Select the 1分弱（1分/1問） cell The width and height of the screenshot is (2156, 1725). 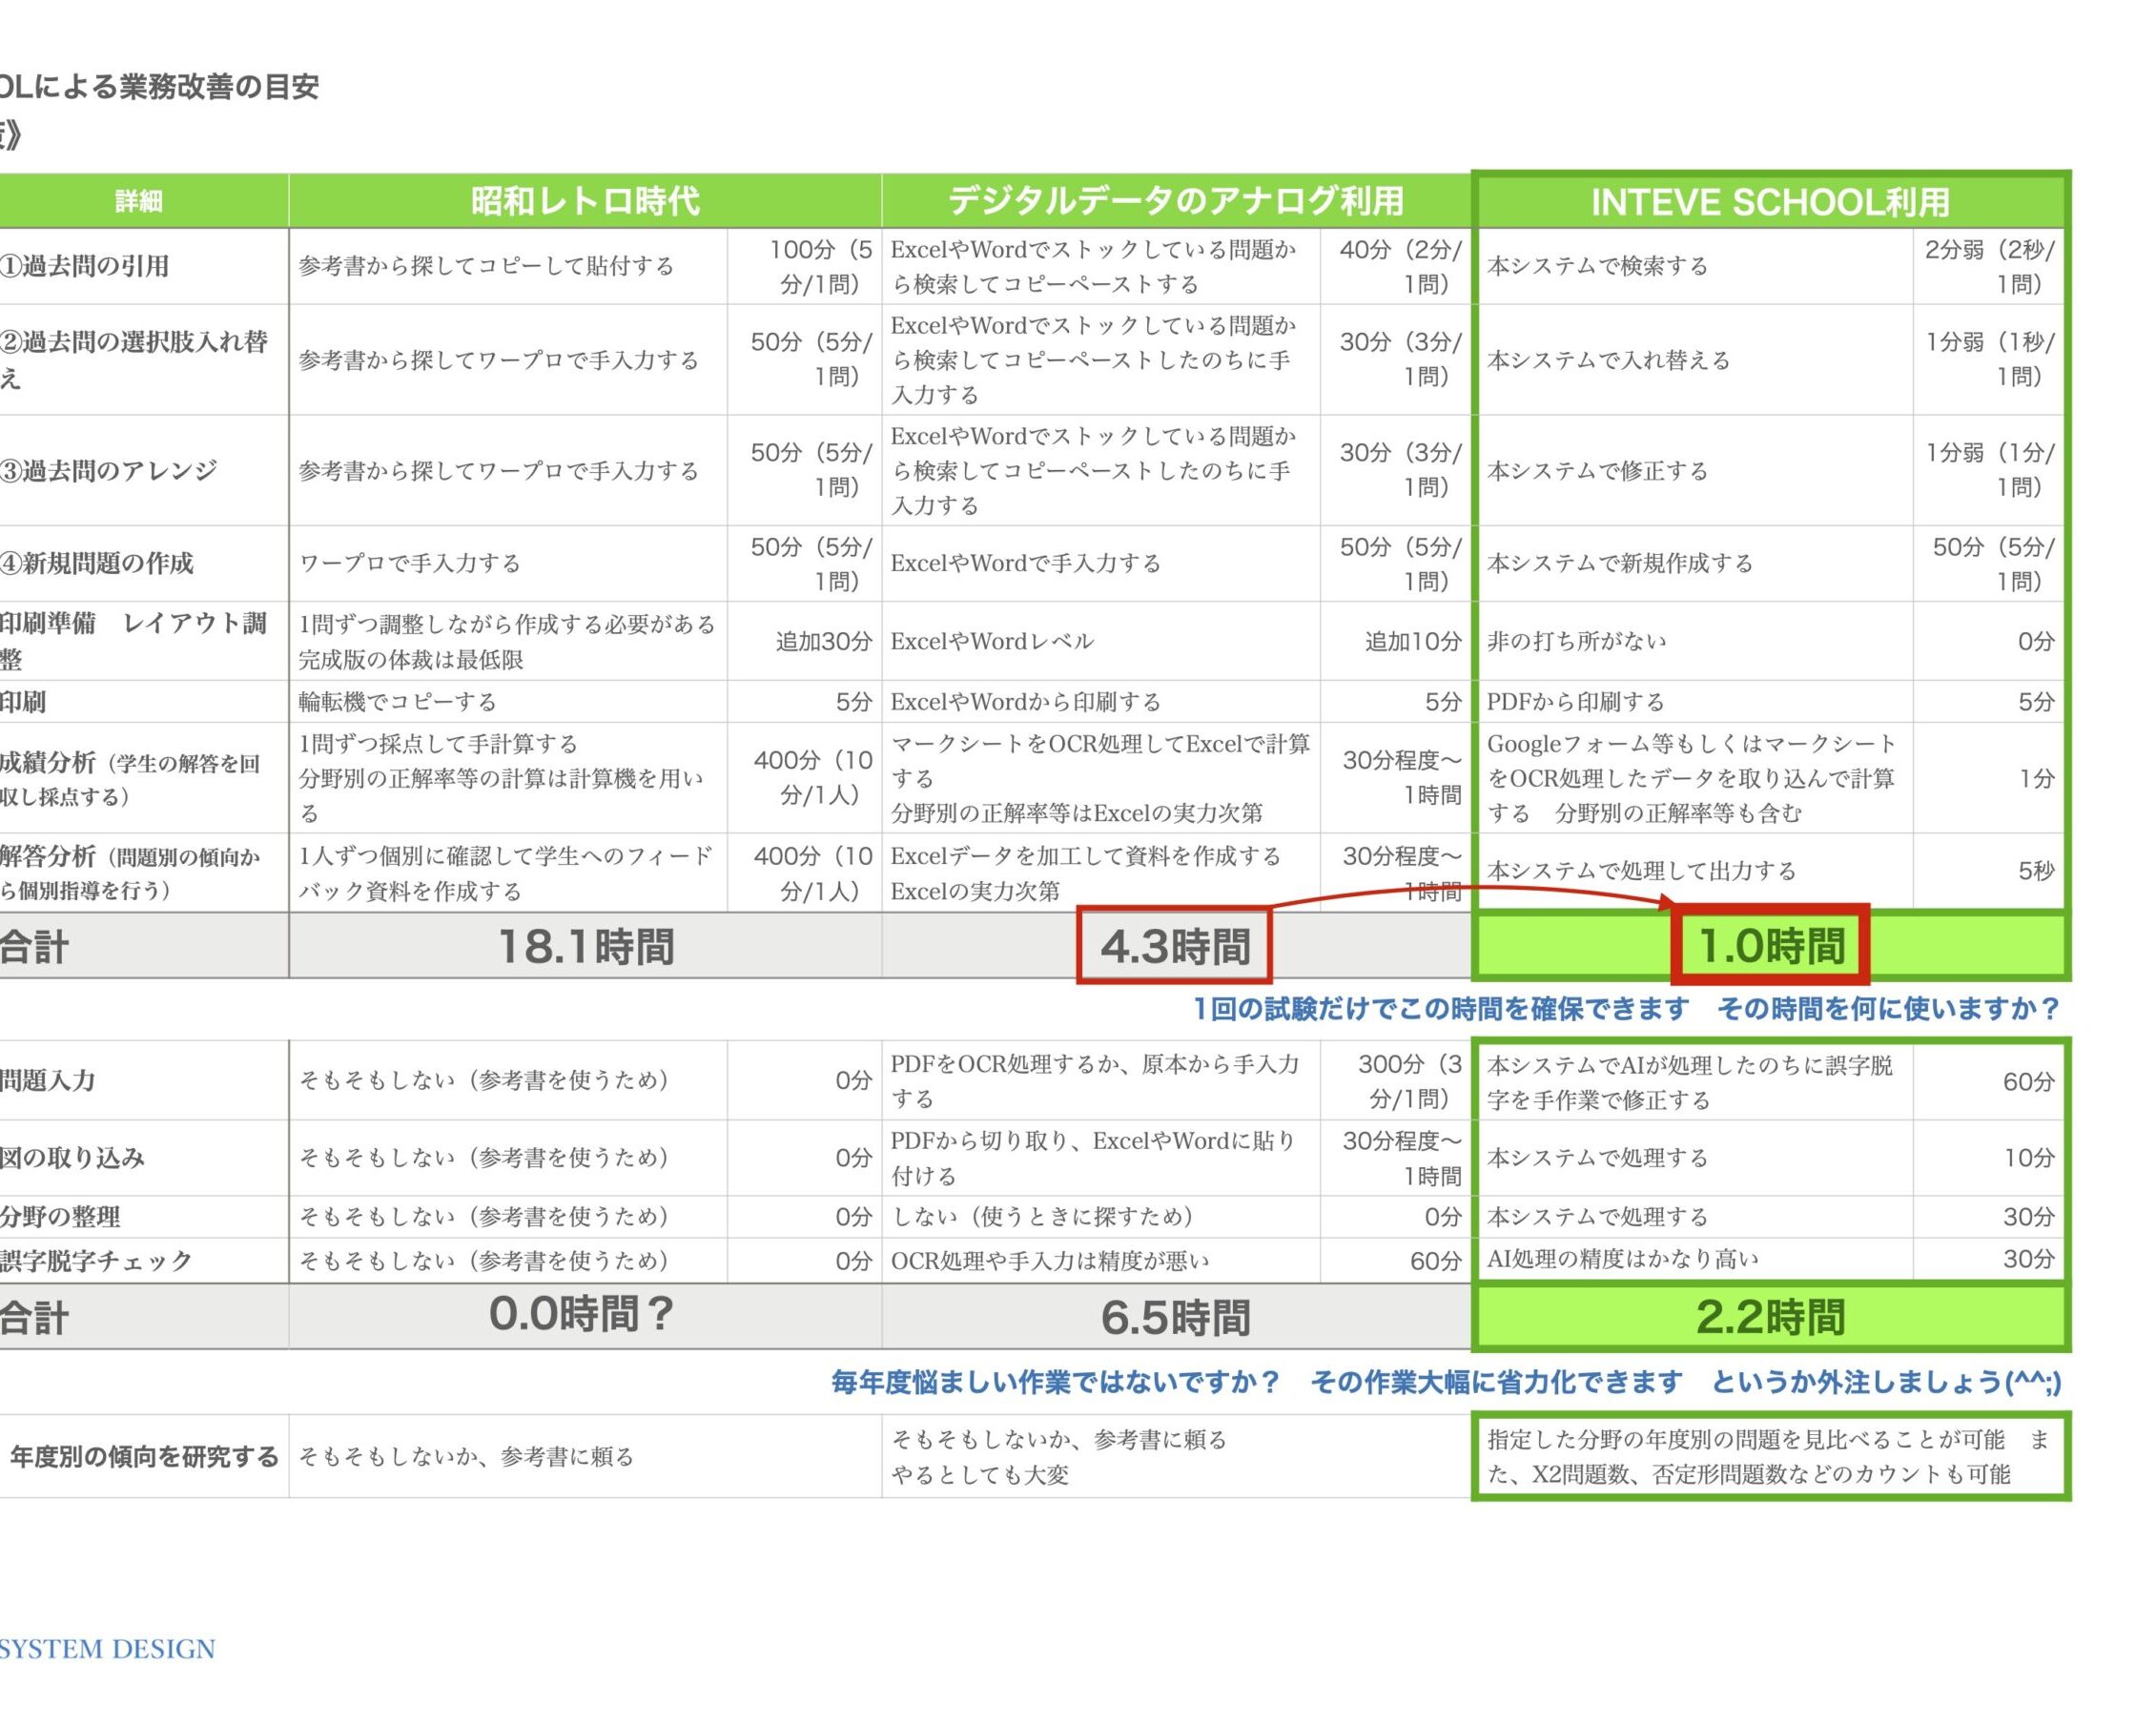[1990, 470]
